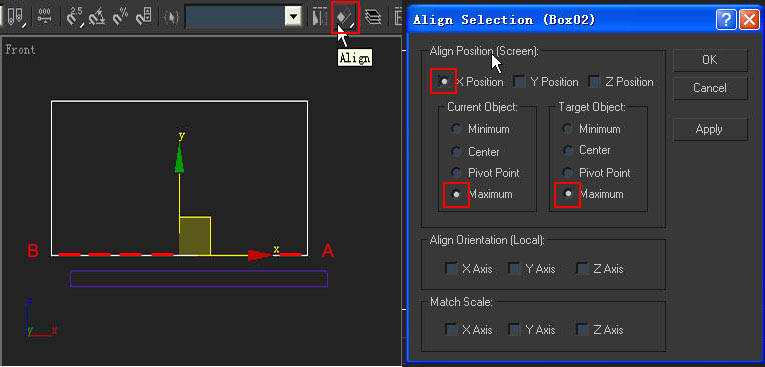This screenshot has width=765, height=367.
Task: Select Minimum under Target Object
Action: (x=567, y=129)
